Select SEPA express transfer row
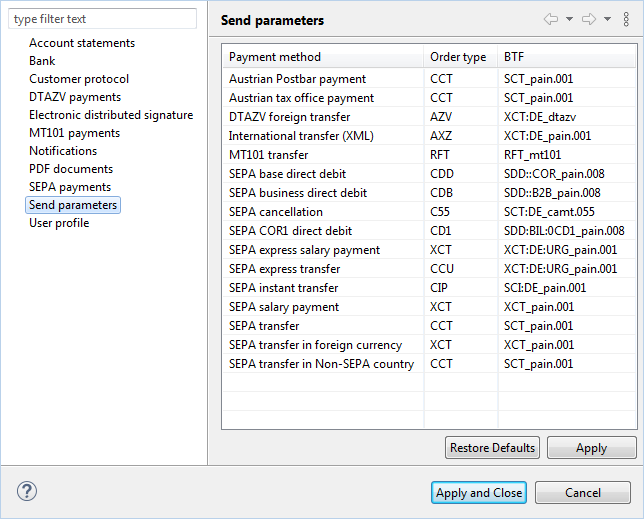The image size is (644, 519). click(x=429, y=269)
